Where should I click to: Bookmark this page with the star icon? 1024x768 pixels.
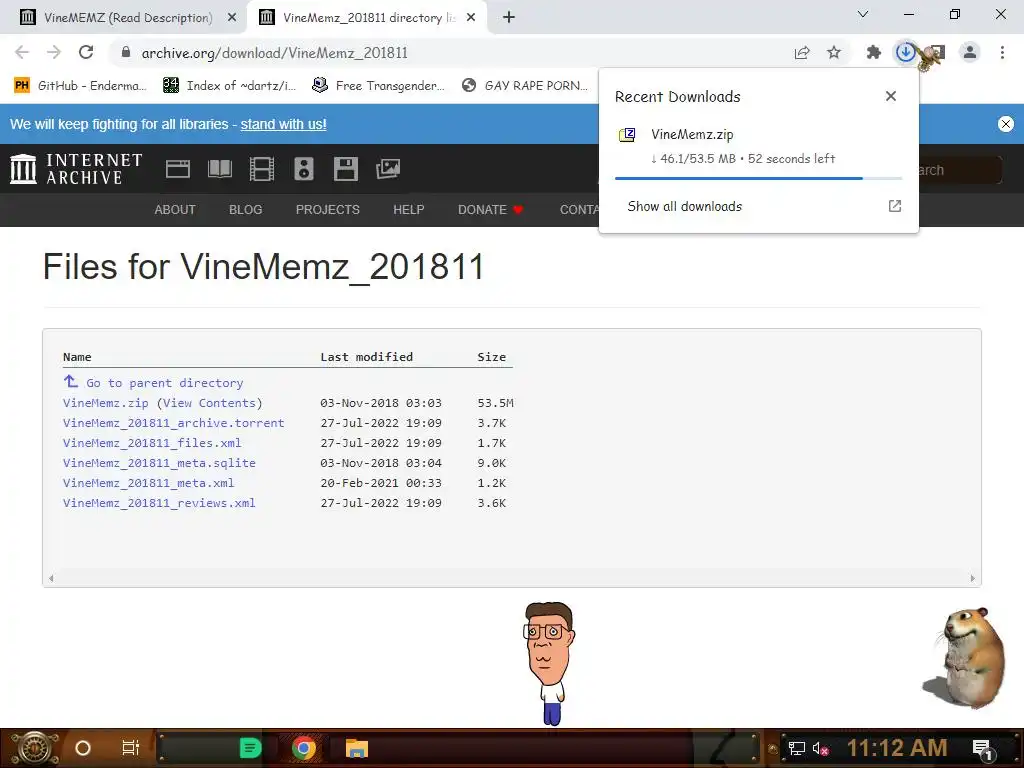(834, 52)
